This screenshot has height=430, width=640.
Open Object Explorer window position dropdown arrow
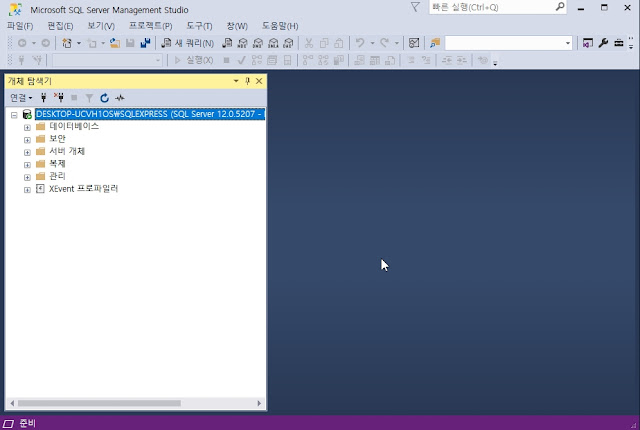[236, 81]
